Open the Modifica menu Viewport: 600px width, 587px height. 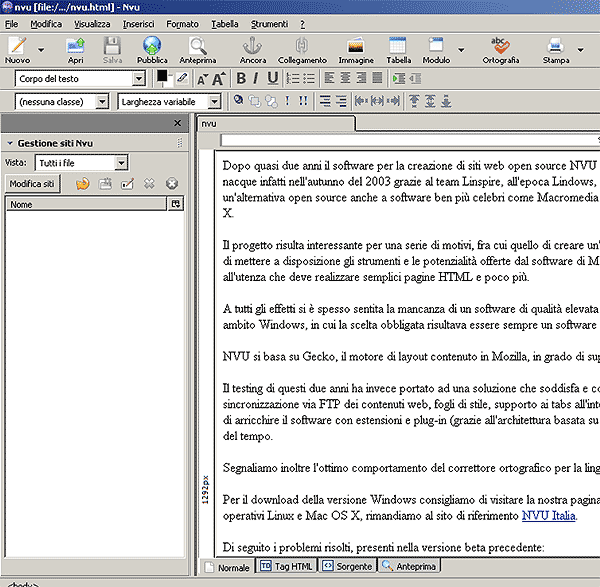point(46,24)
